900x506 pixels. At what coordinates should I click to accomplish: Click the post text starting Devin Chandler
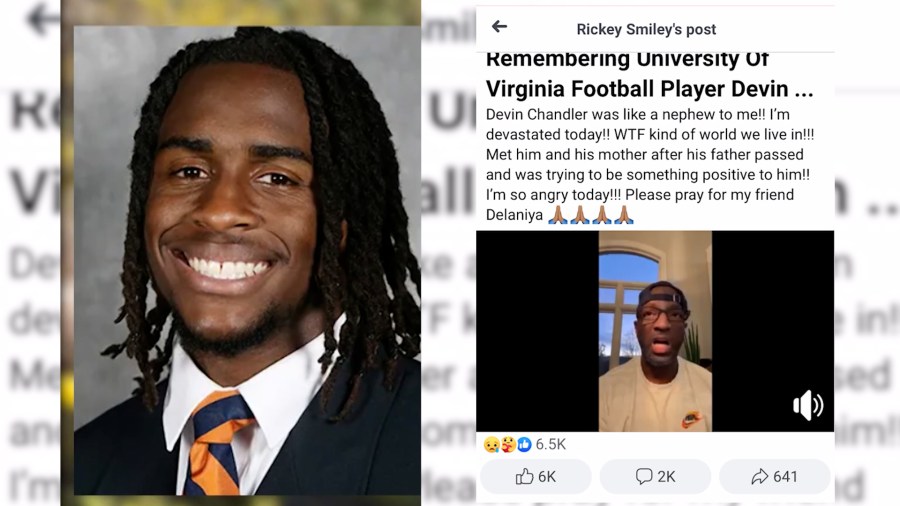(x=649, y=165)
